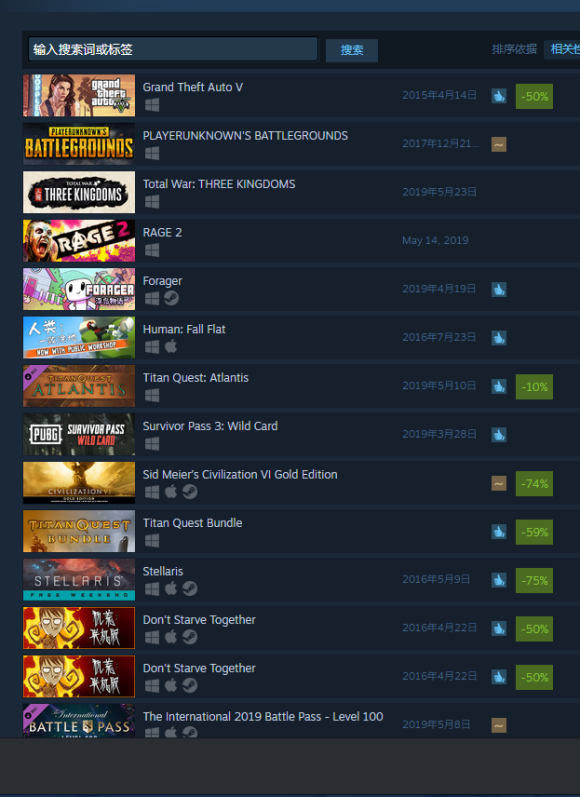580x797 pixels.
Task: Click the mixed review icon for Civilization VI Gold Edition
Action: pos(499,483)
